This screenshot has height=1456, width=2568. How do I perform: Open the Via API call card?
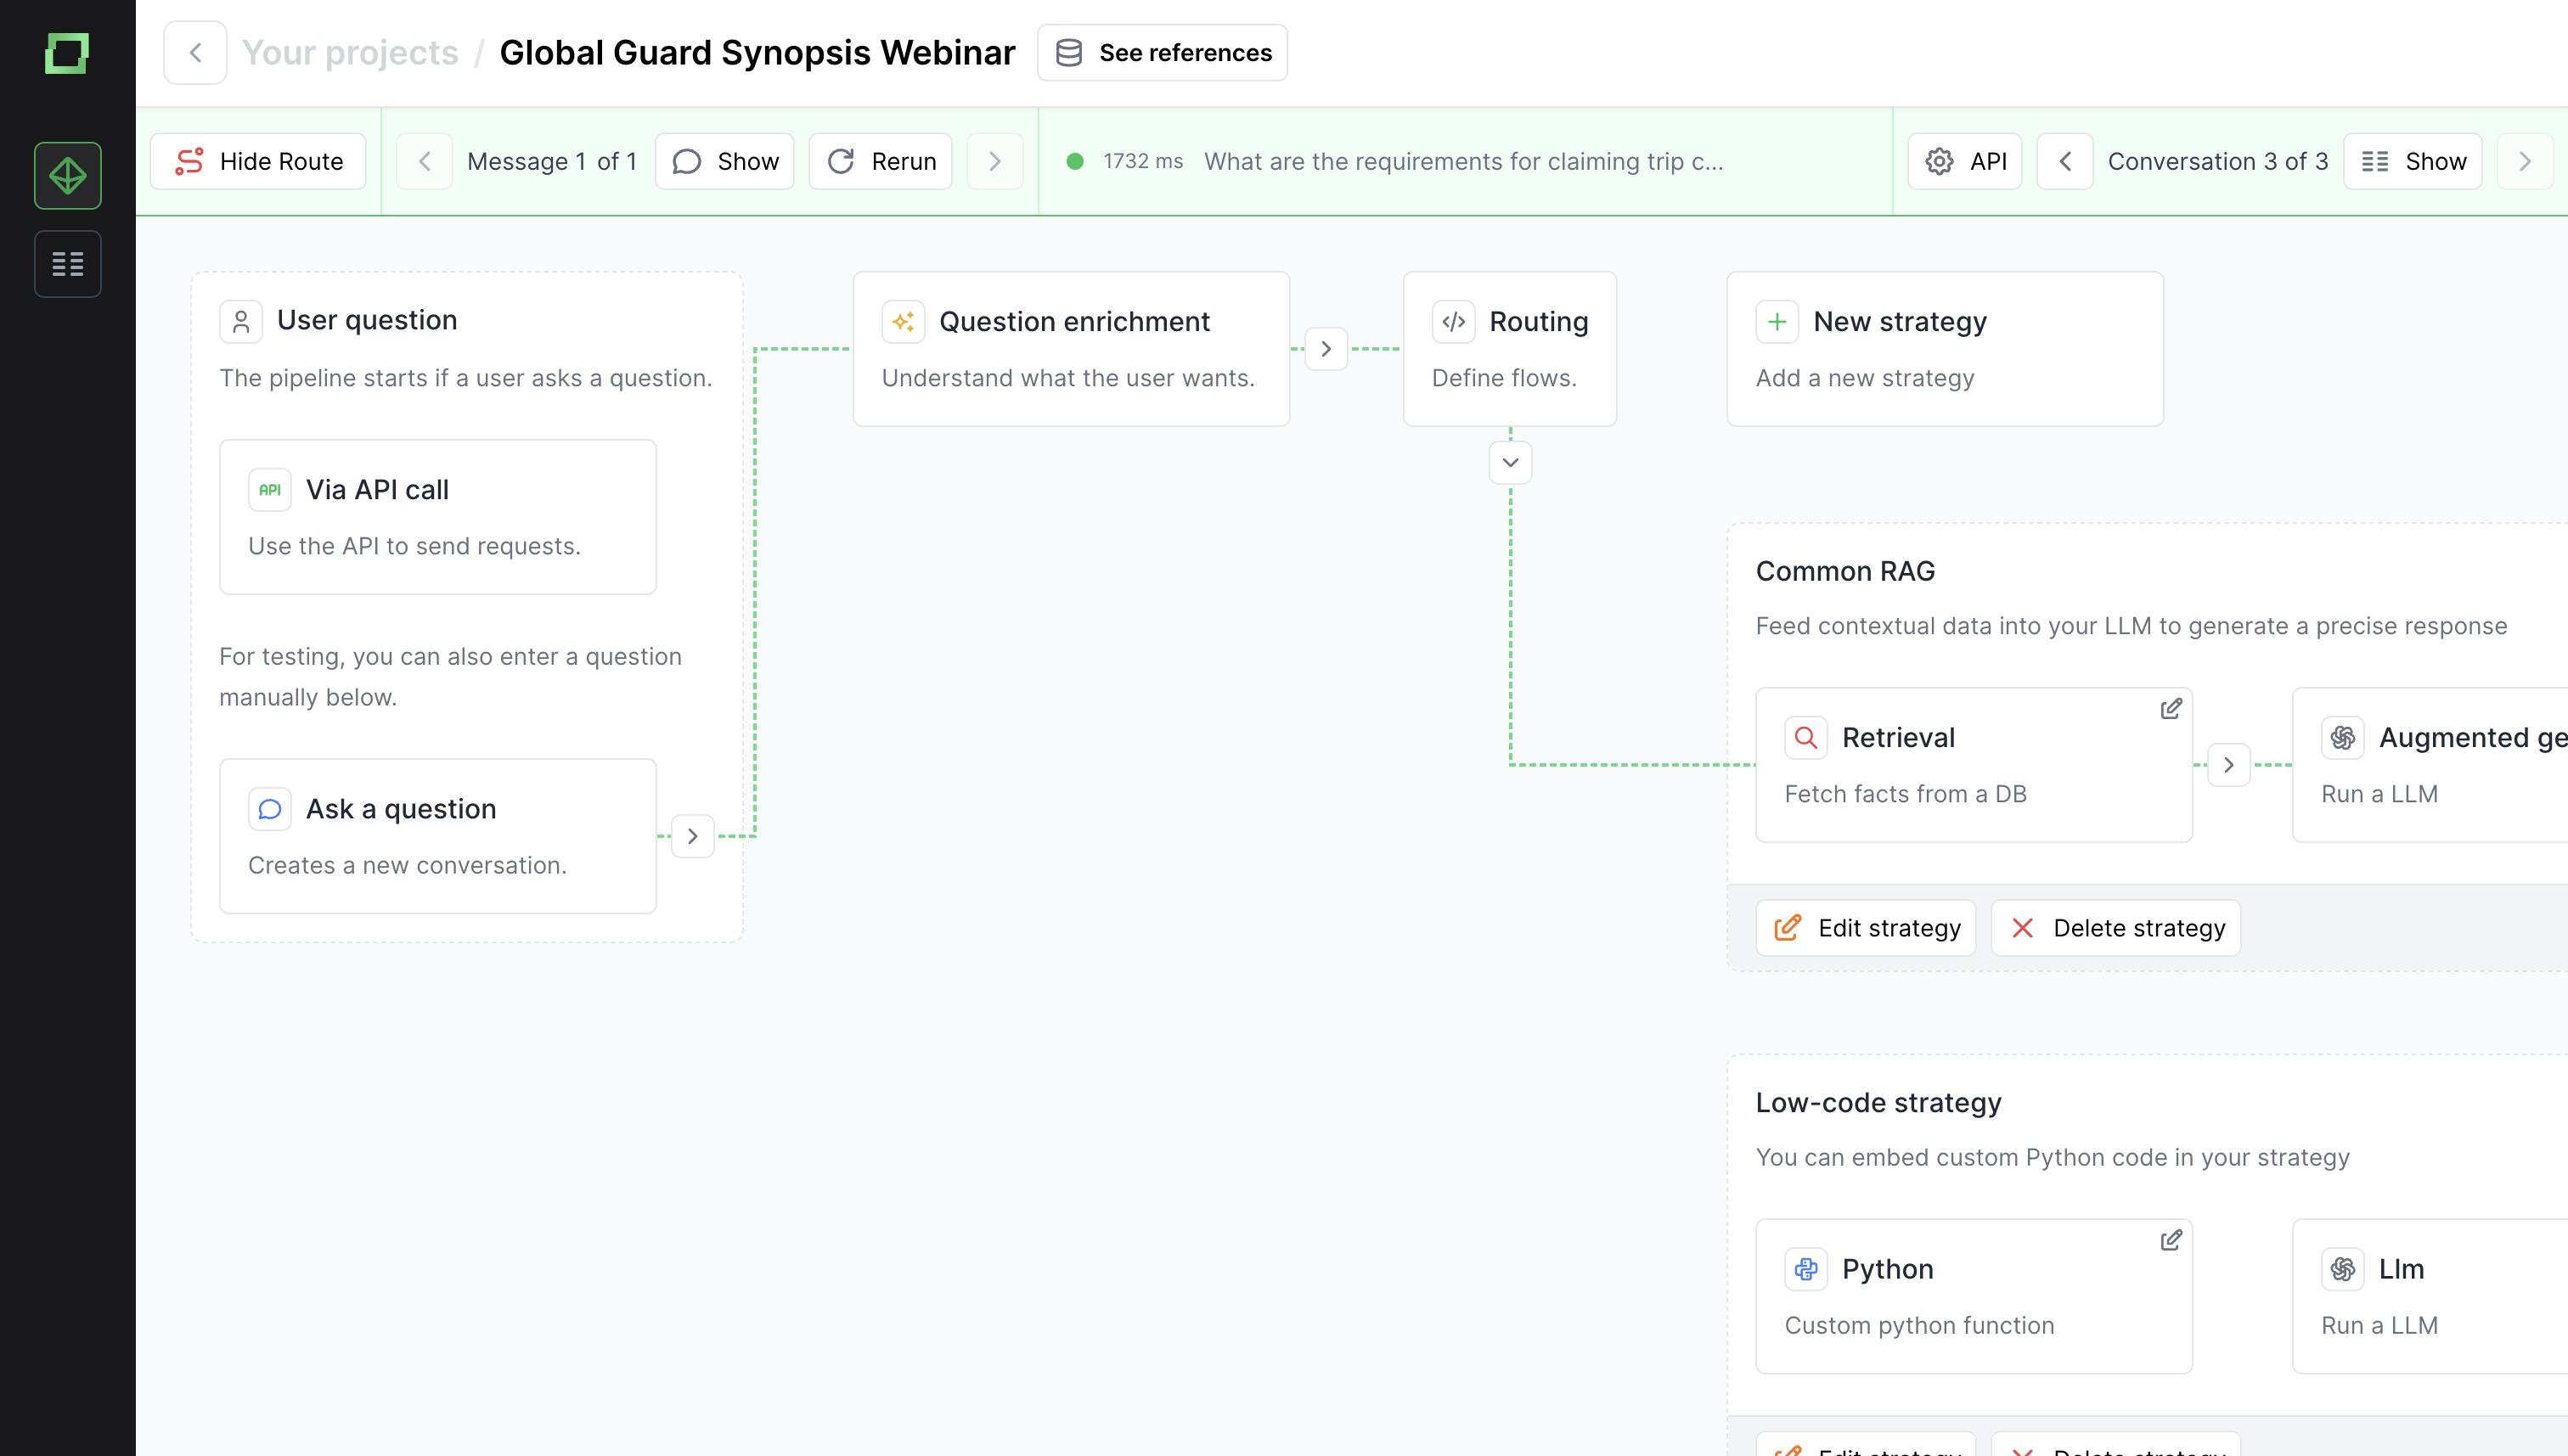(x=438, y=517)
